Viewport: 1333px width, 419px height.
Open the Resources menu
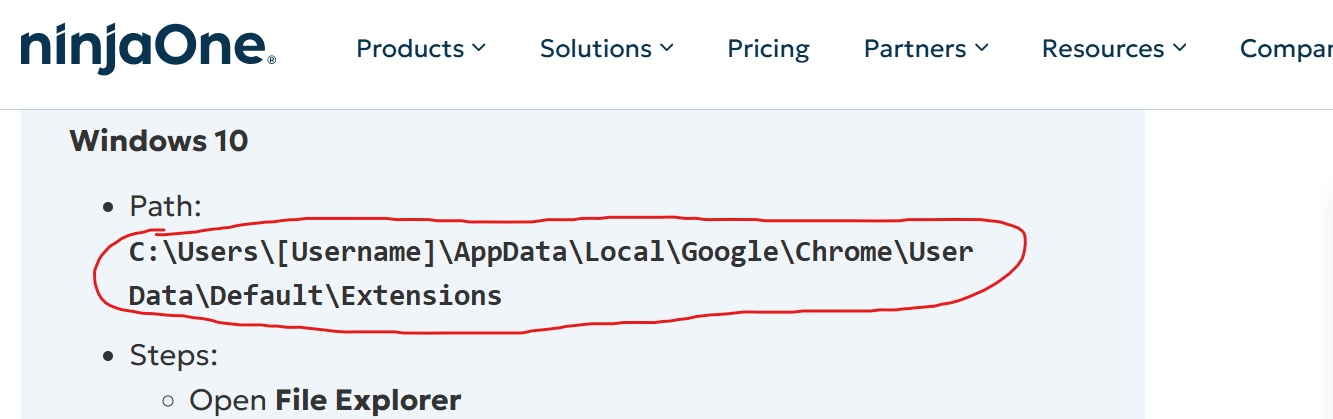tap(1114, 48)
